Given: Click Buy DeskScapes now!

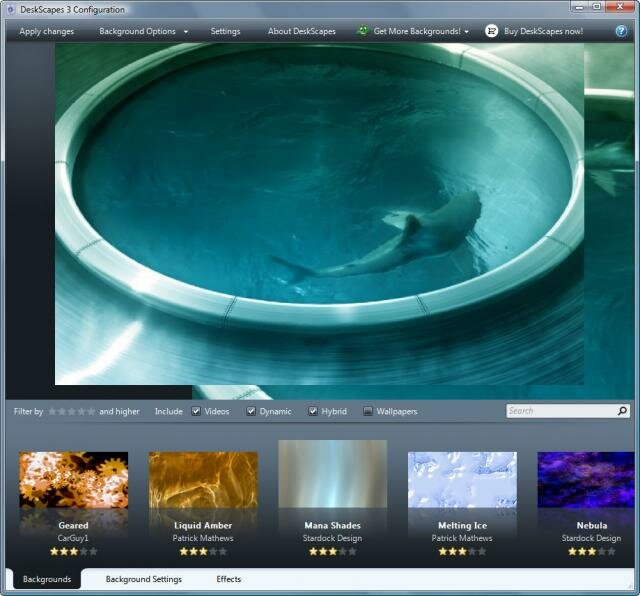Looking at the screenshot, I should [x=543, y=31].
